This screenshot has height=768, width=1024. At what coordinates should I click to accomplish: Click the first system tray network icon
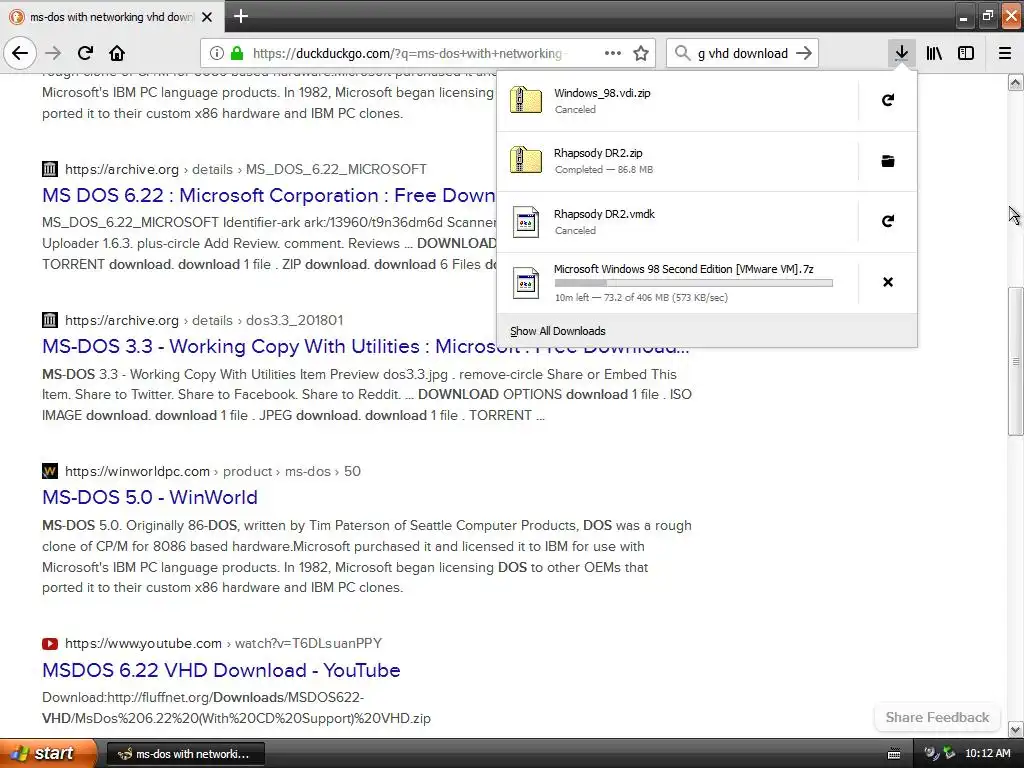(x=931, y=754)
